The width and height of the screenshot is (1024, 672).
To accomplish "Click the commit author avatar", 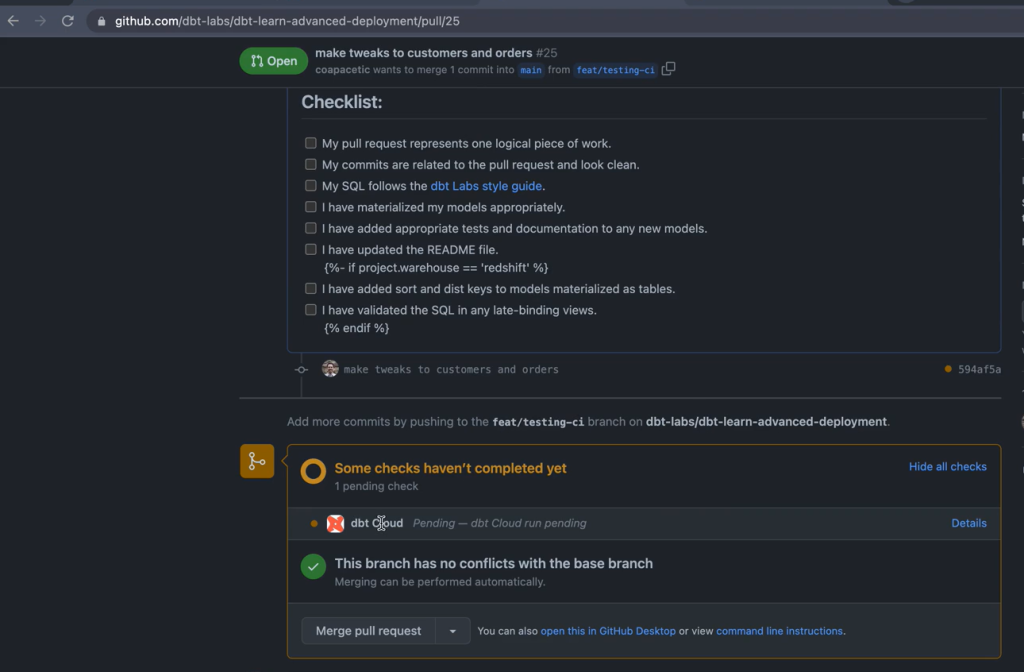I will click(x=330, y=369).
